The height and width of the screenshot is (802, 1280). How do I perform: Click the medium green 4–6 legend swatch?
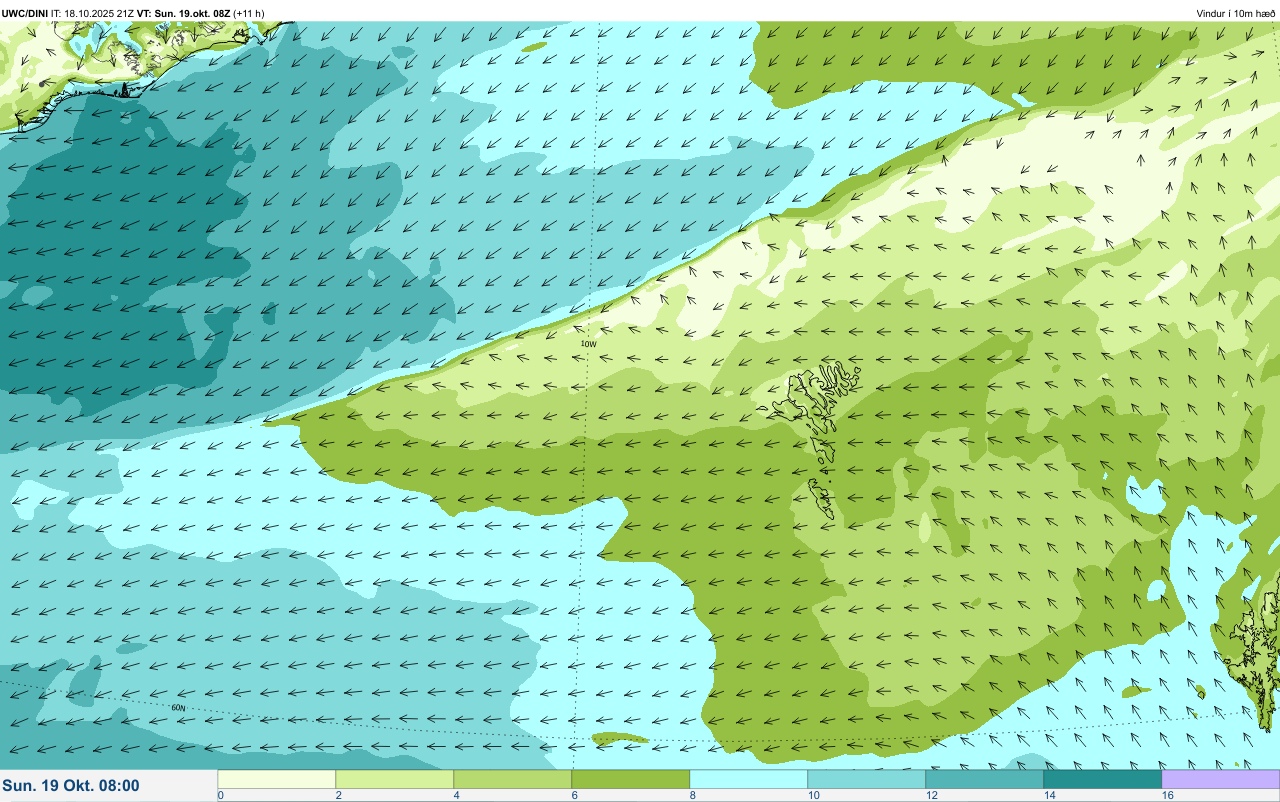point(513,779)
